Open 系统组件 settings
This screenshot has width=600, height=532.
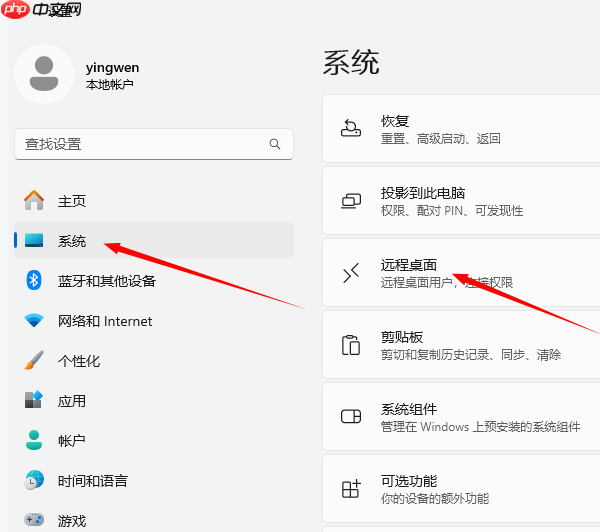click(461, 416)
